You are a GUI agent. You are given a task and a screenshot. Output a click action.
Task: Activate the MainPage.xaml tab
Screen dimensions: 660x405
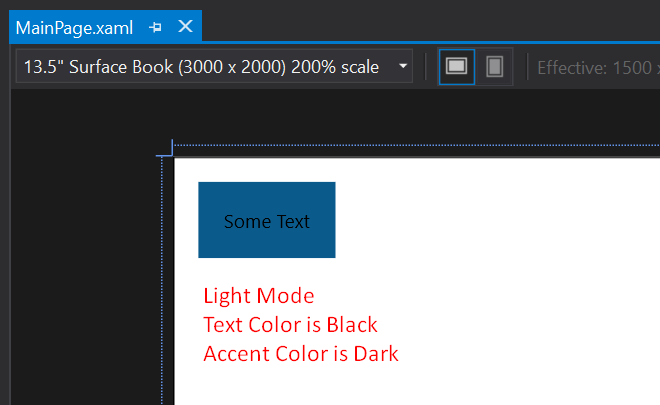point(74,28)
